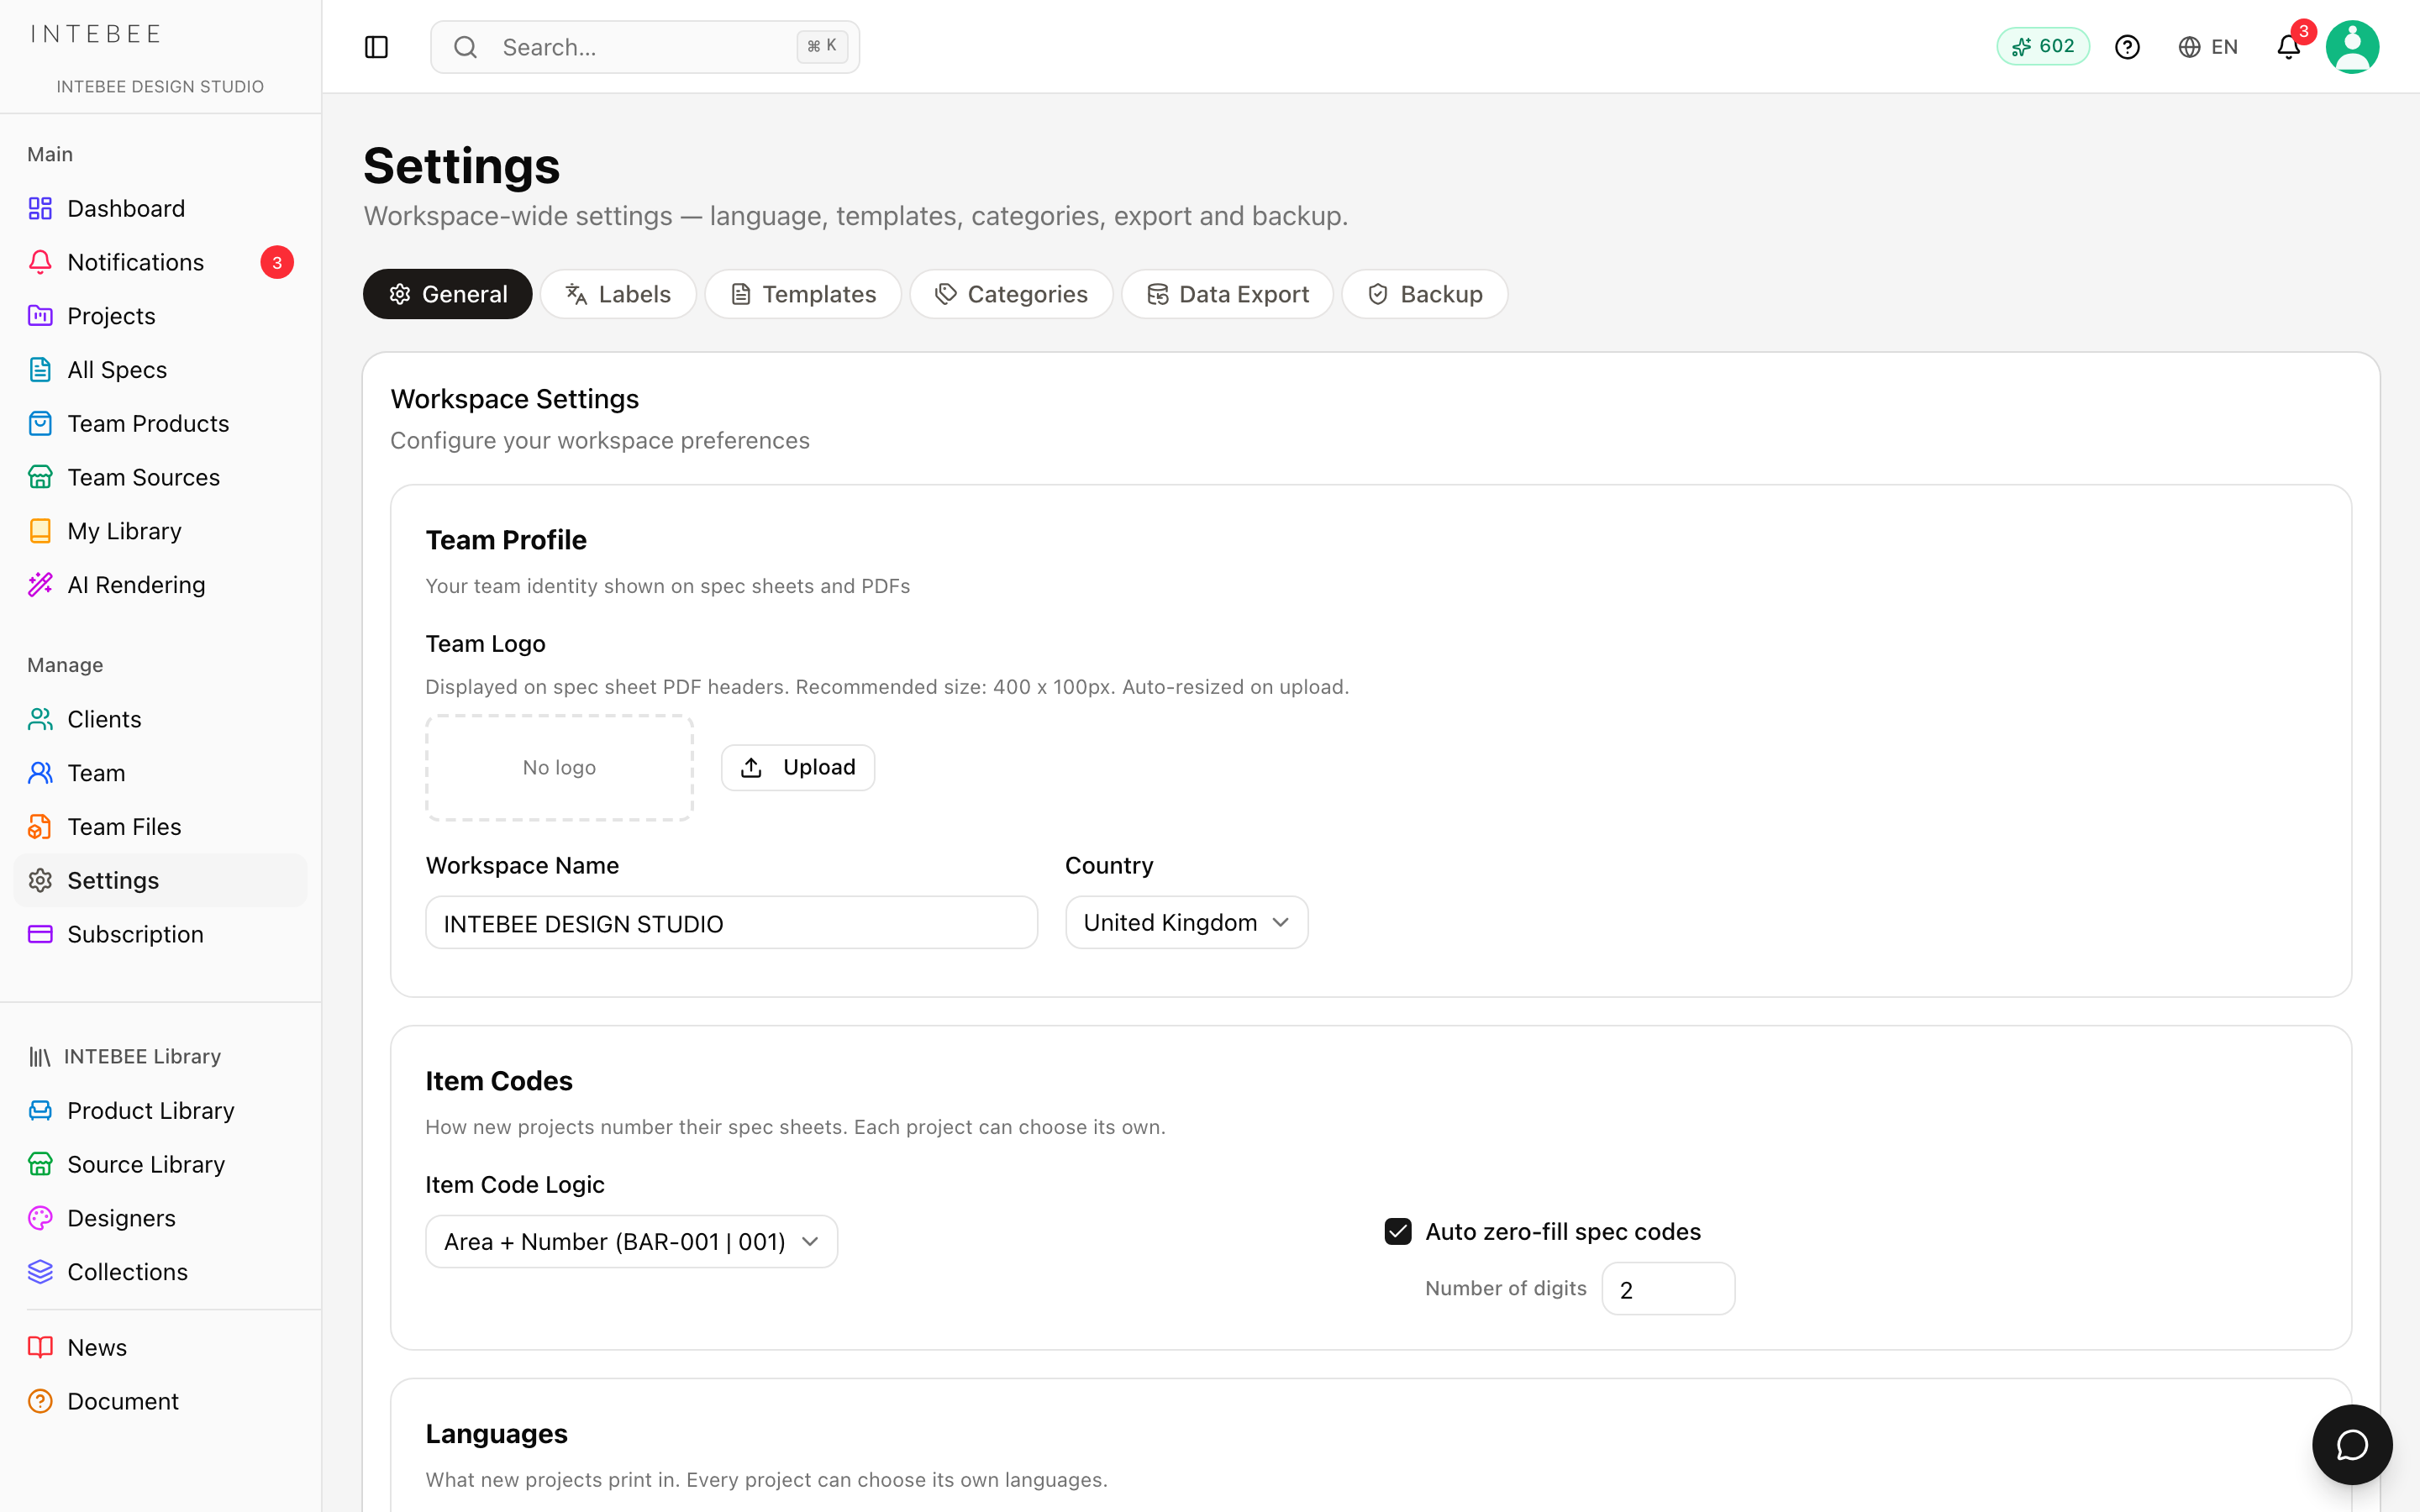Click the search magnifier icon
2420x1512 pixels.
465,47
